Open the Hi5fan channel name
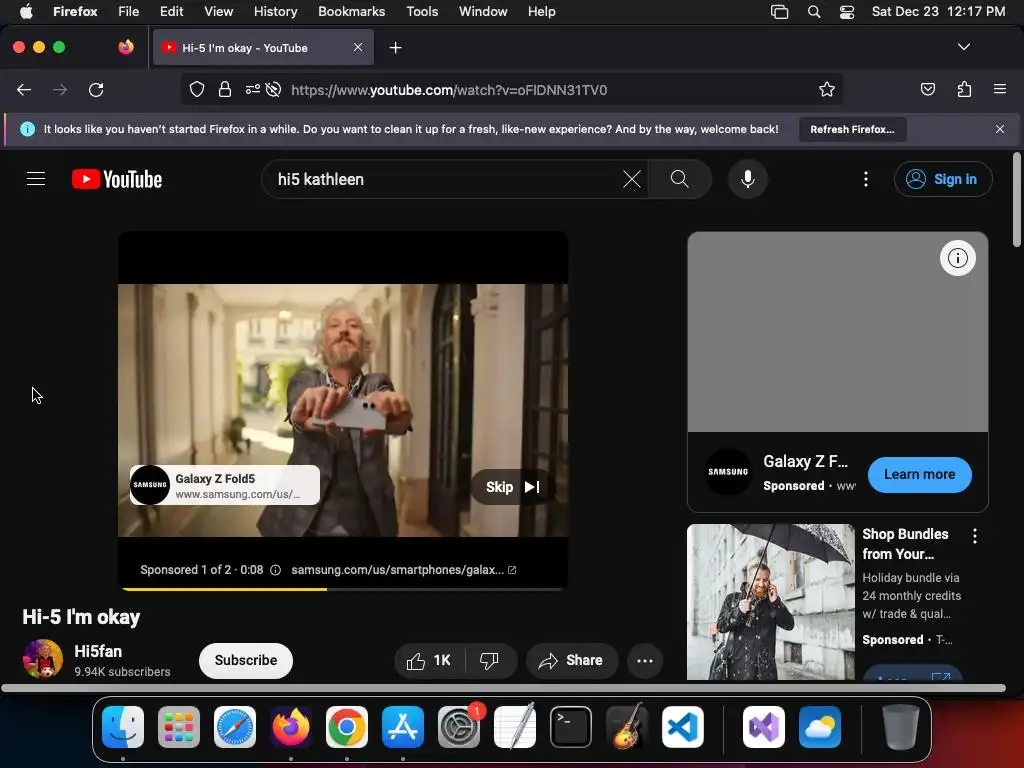The image size is (1024, 768). tap(98, 651)
